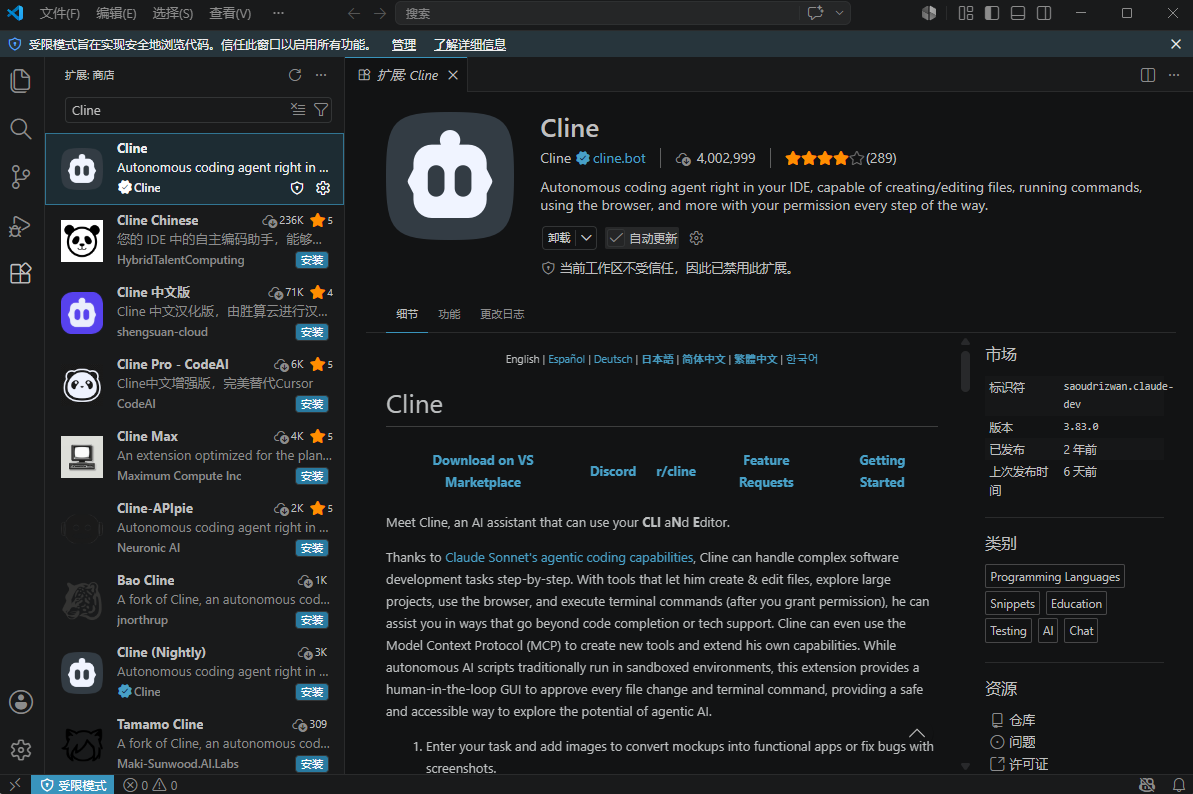
Task: Toggle the 自动更新 checkbox
Action: pos(616,238)
